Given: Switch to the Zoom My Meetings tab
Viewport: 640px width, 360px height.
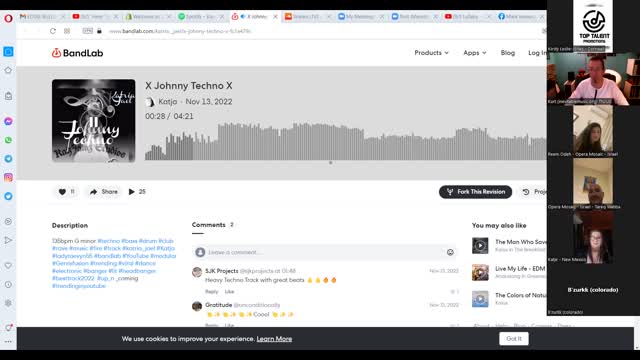Looking at the screenshot, I should [x=361, y=17].
